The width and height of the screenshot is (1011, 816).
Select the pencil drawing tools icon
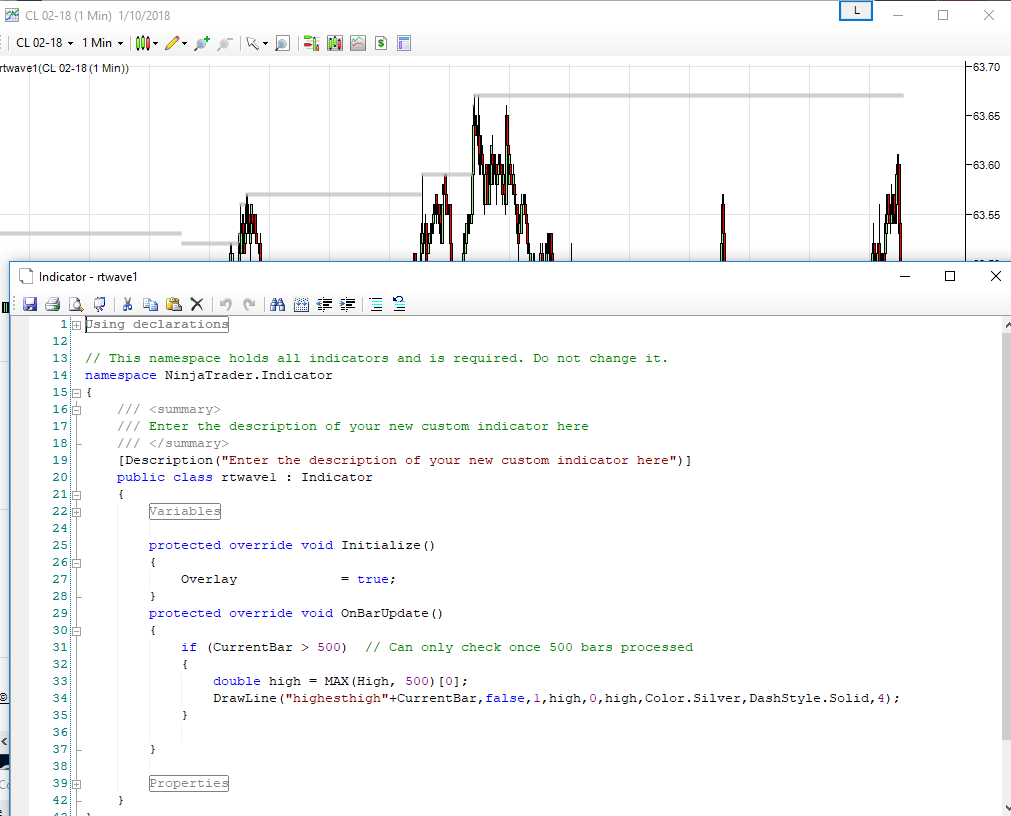[x=172, y=43]
